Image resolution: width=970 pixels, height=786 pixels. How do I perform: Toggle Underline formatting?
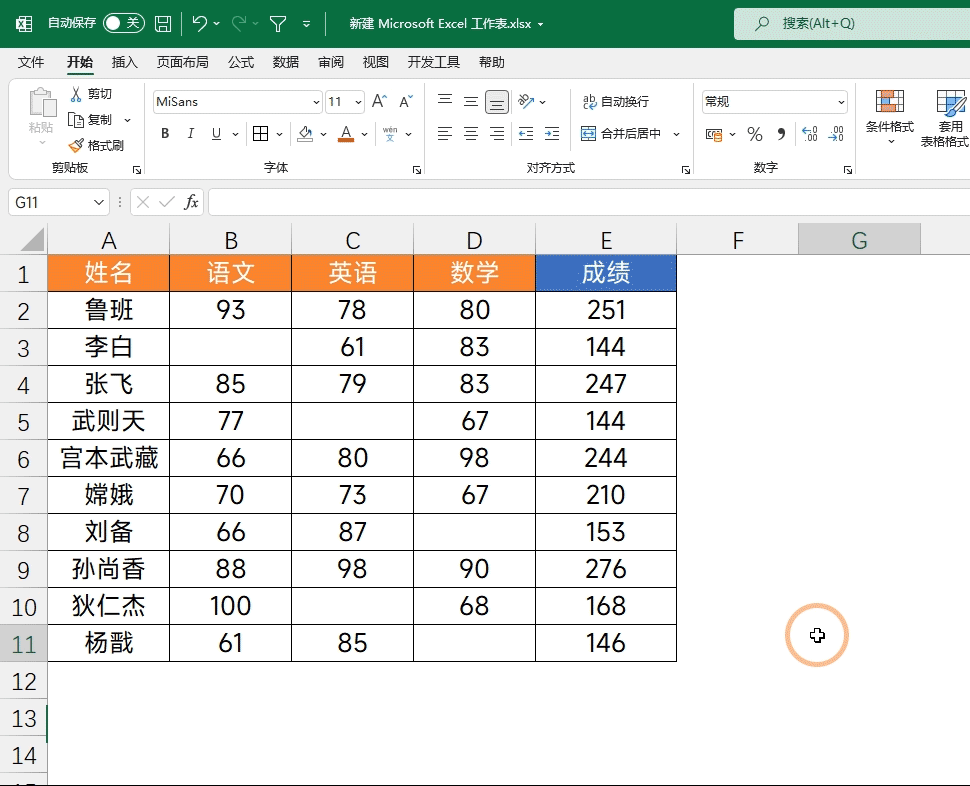pos(217,134)
